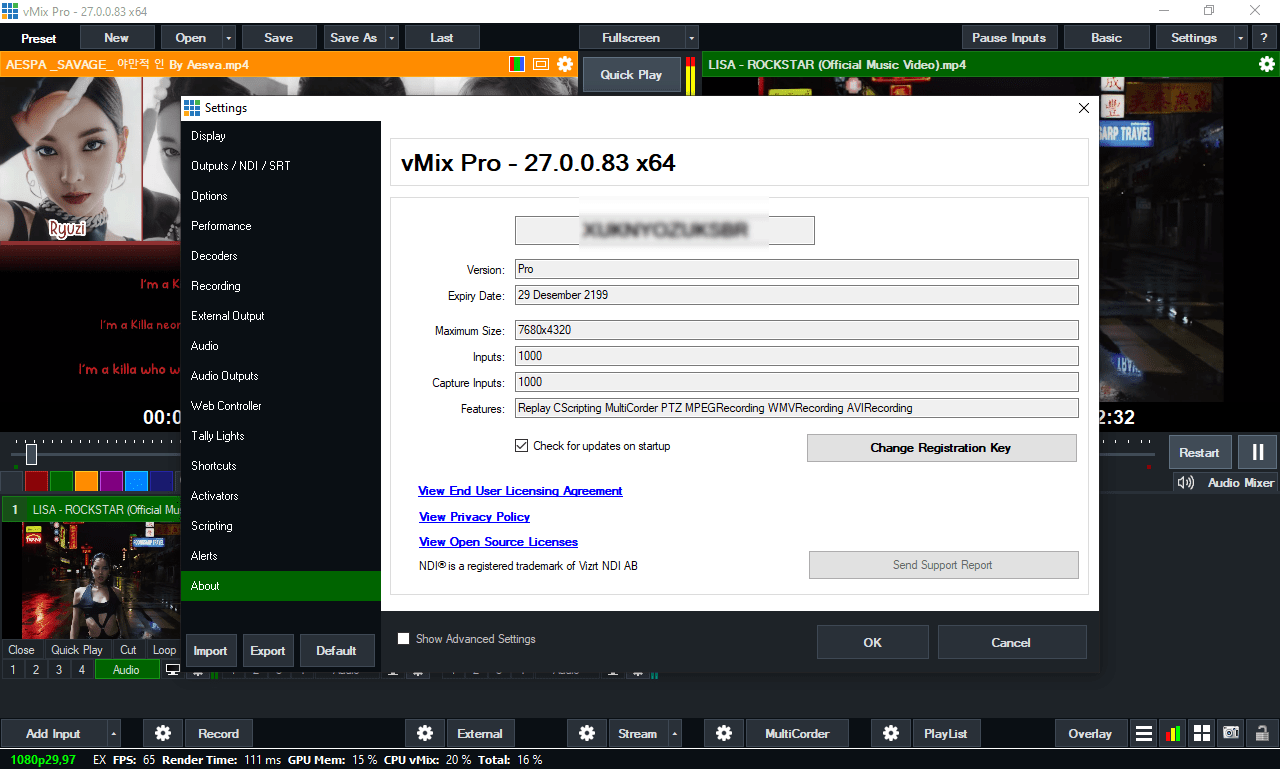Image resolution: width=1280 pixels, height=769 pixels.
Task: Expand the arrow beside top Settings button
Action: tap(1241, 38)
